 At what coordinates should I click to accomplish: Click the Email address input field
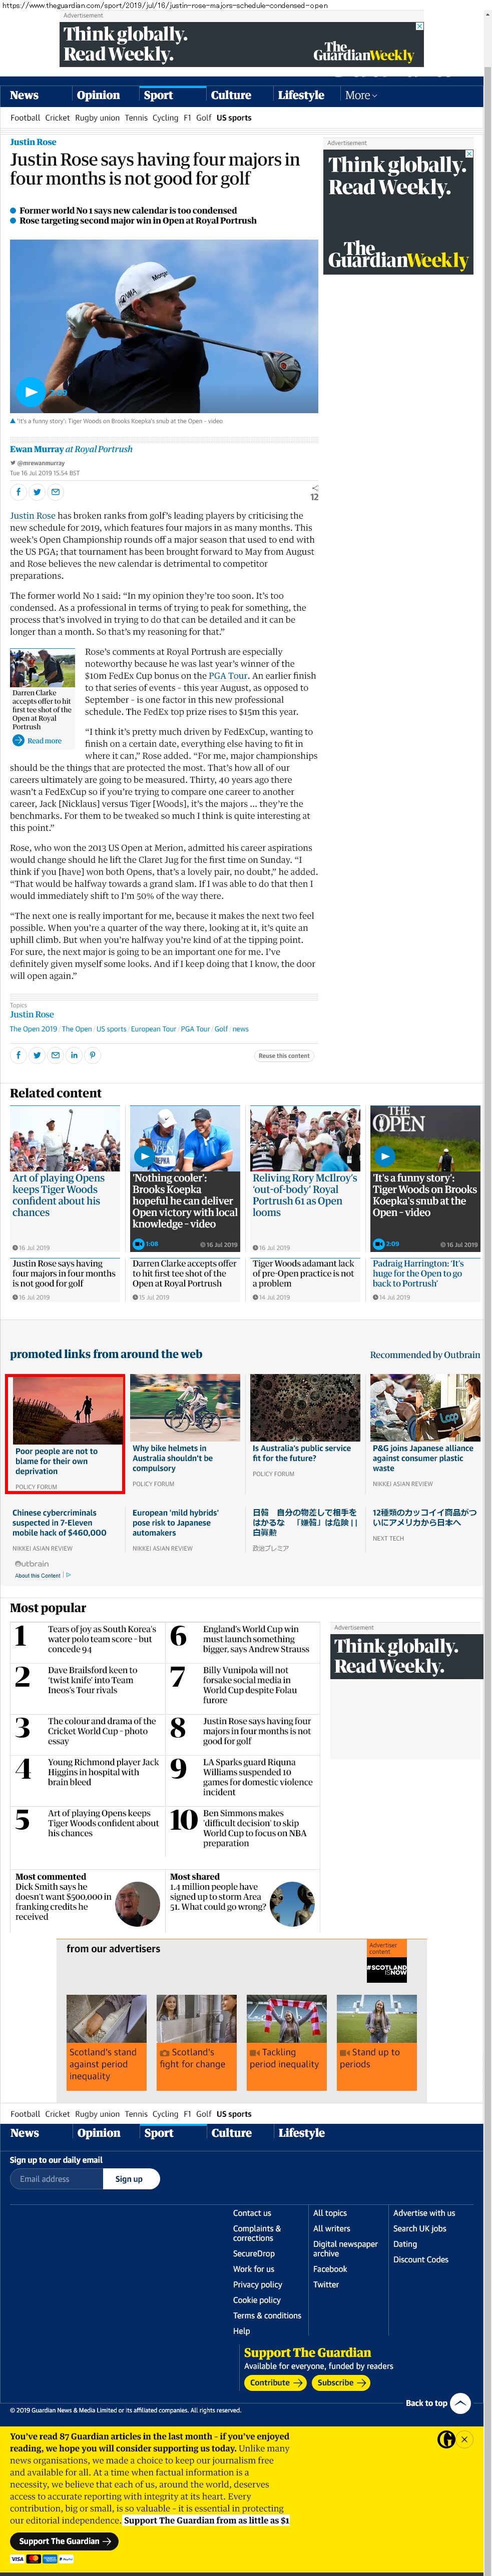point(55,2178)
